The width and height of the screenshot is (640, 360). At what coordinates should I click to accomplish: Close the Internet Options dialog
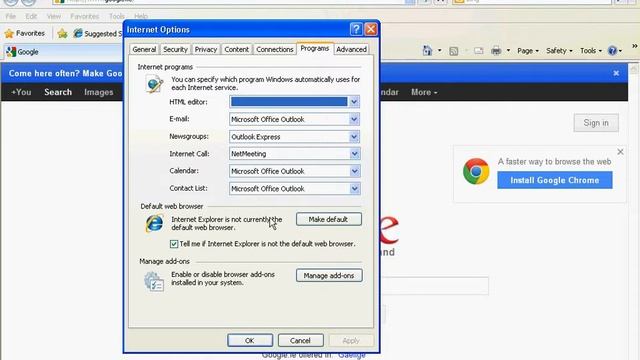tap(371, 29)
